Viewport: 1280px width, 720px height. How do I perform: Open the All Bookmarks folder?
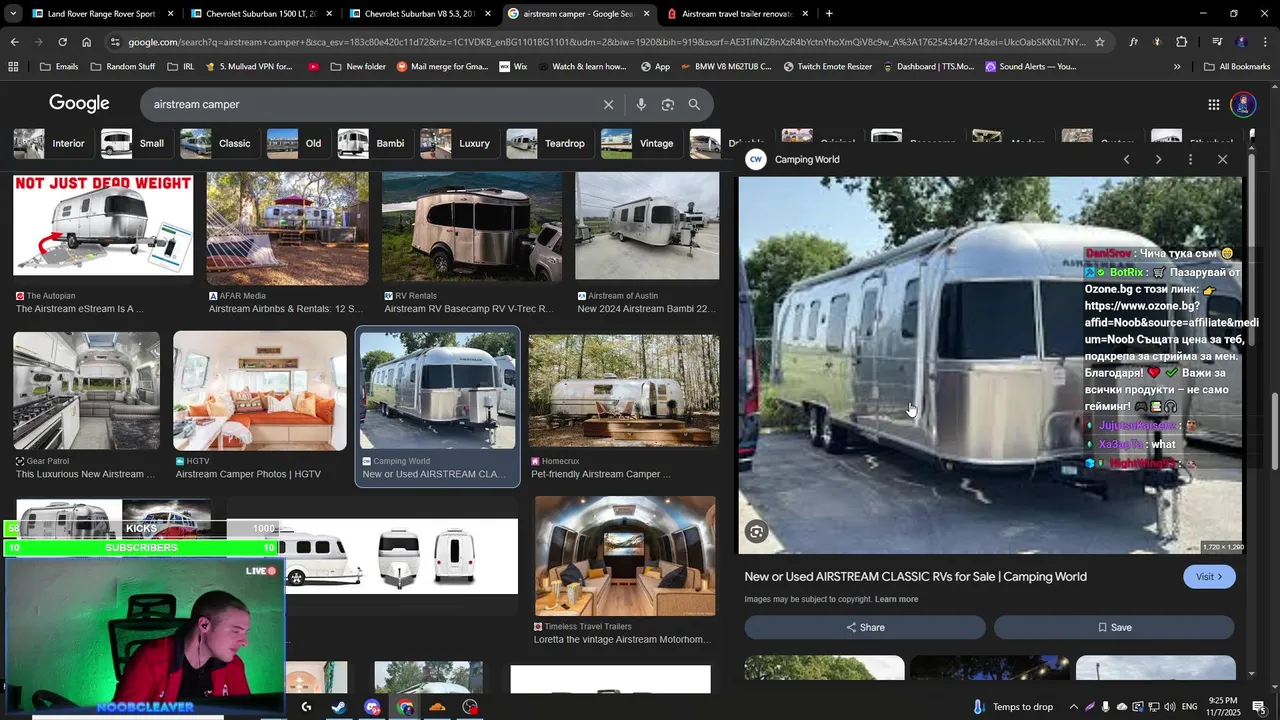[x=1237, y=66]
